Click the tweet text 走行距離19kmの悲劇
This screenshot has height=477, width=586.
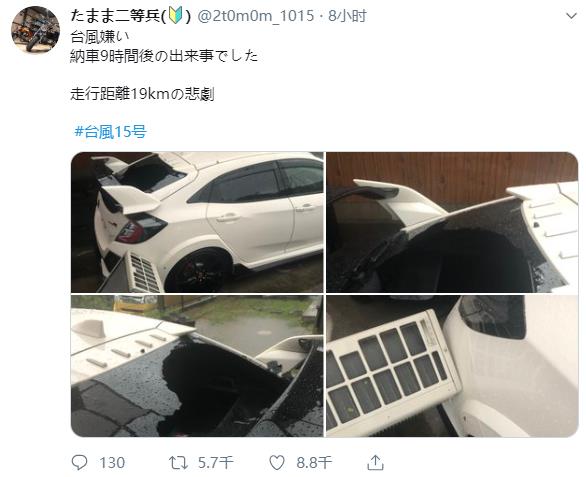(142, 94)
